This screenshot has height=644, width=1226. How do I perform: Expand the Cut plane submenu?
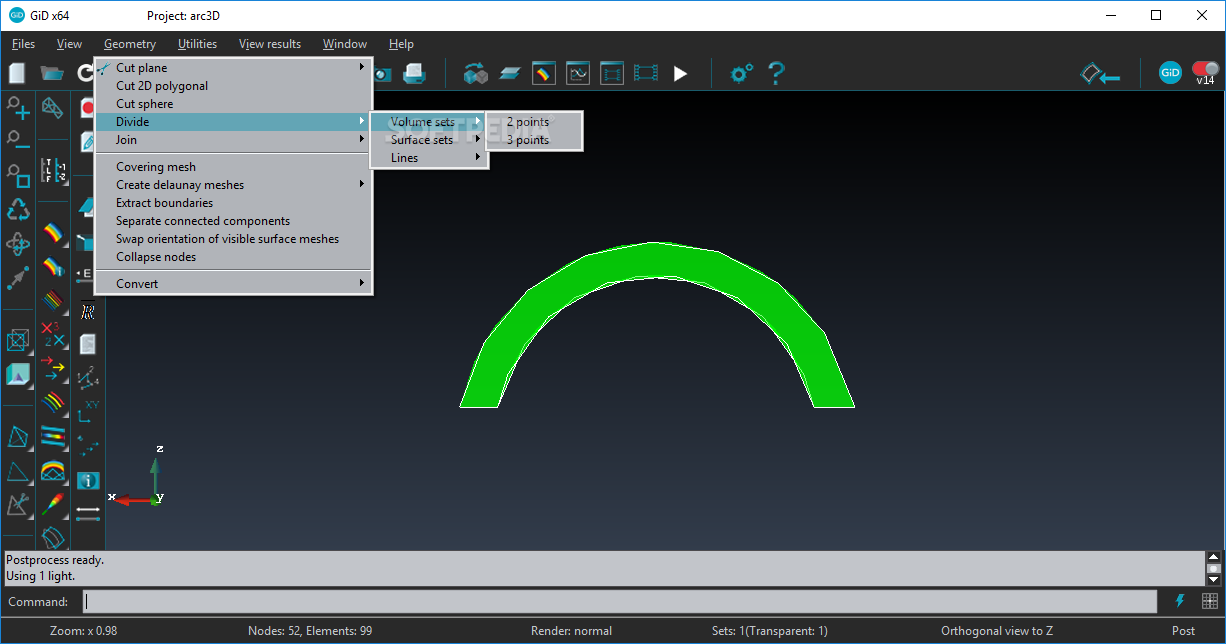[233, 68]
